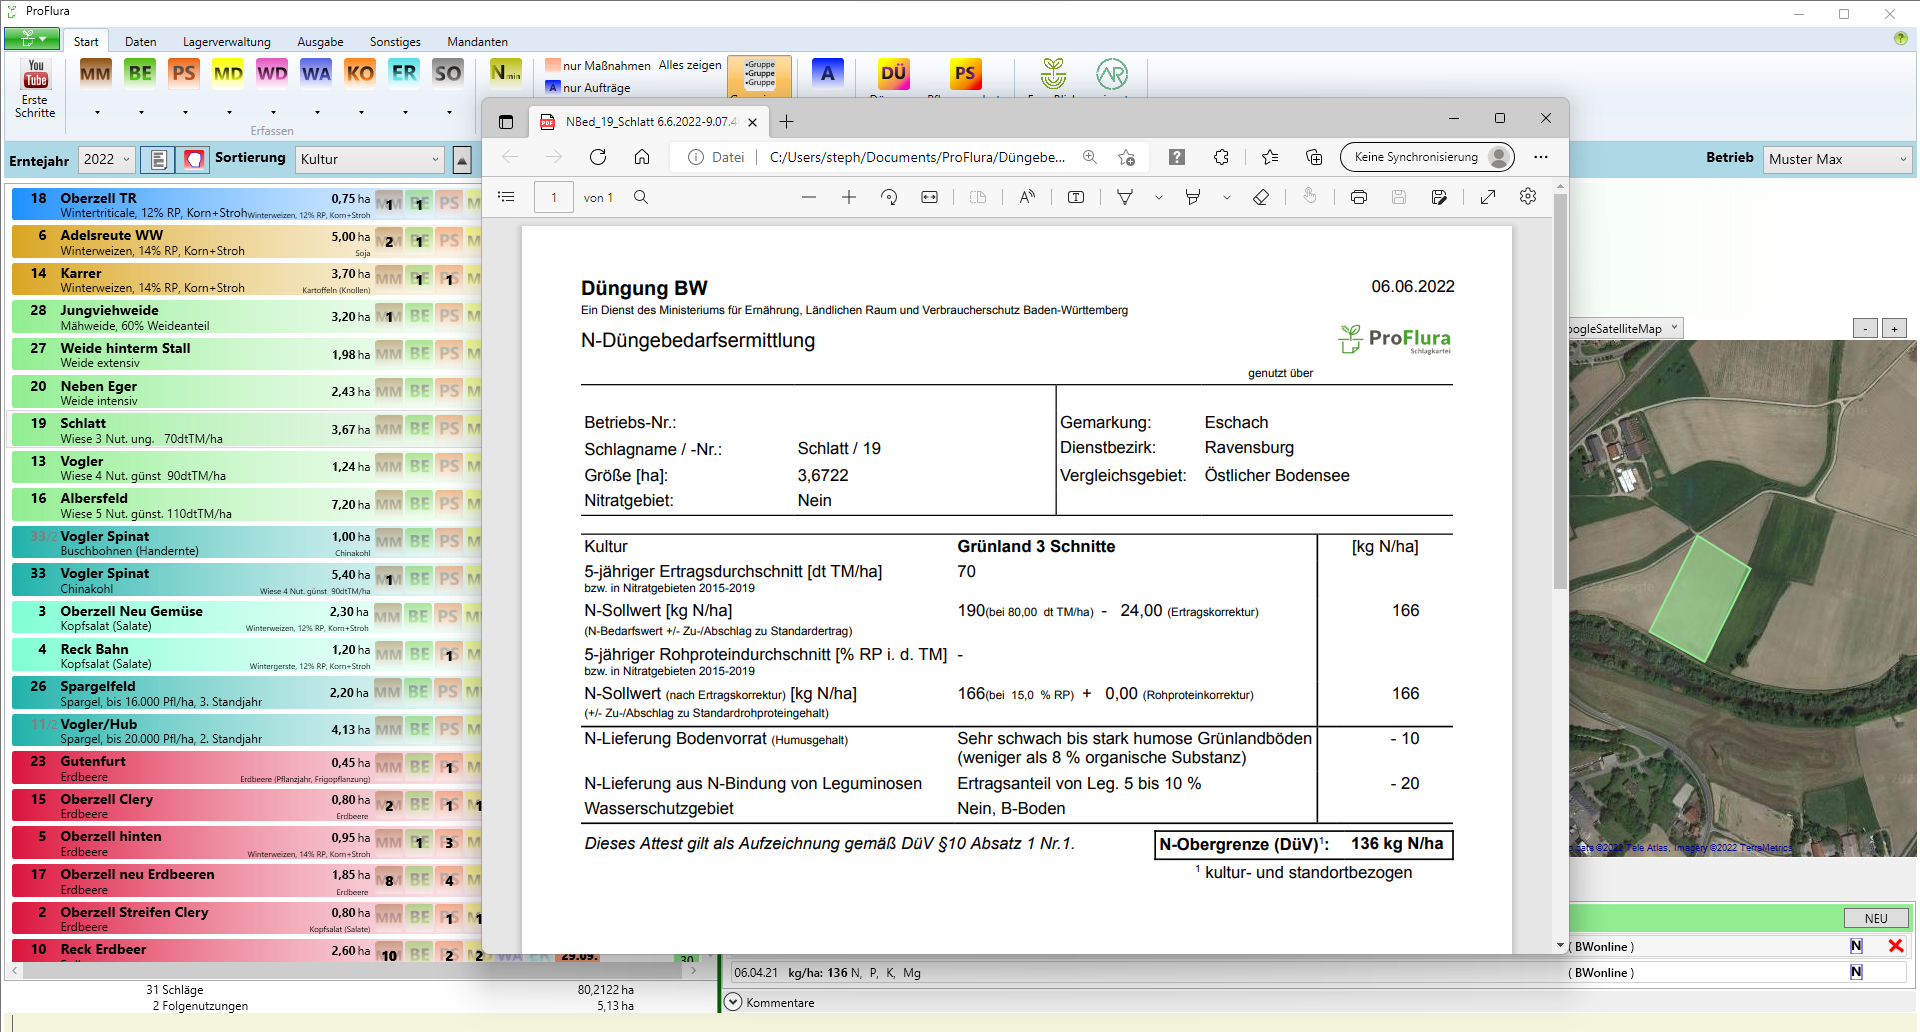Select the PDF eraser tool
The height and width of the screenshot is (1032, 1920).
pyautogui.click(x=1261, y=198)
